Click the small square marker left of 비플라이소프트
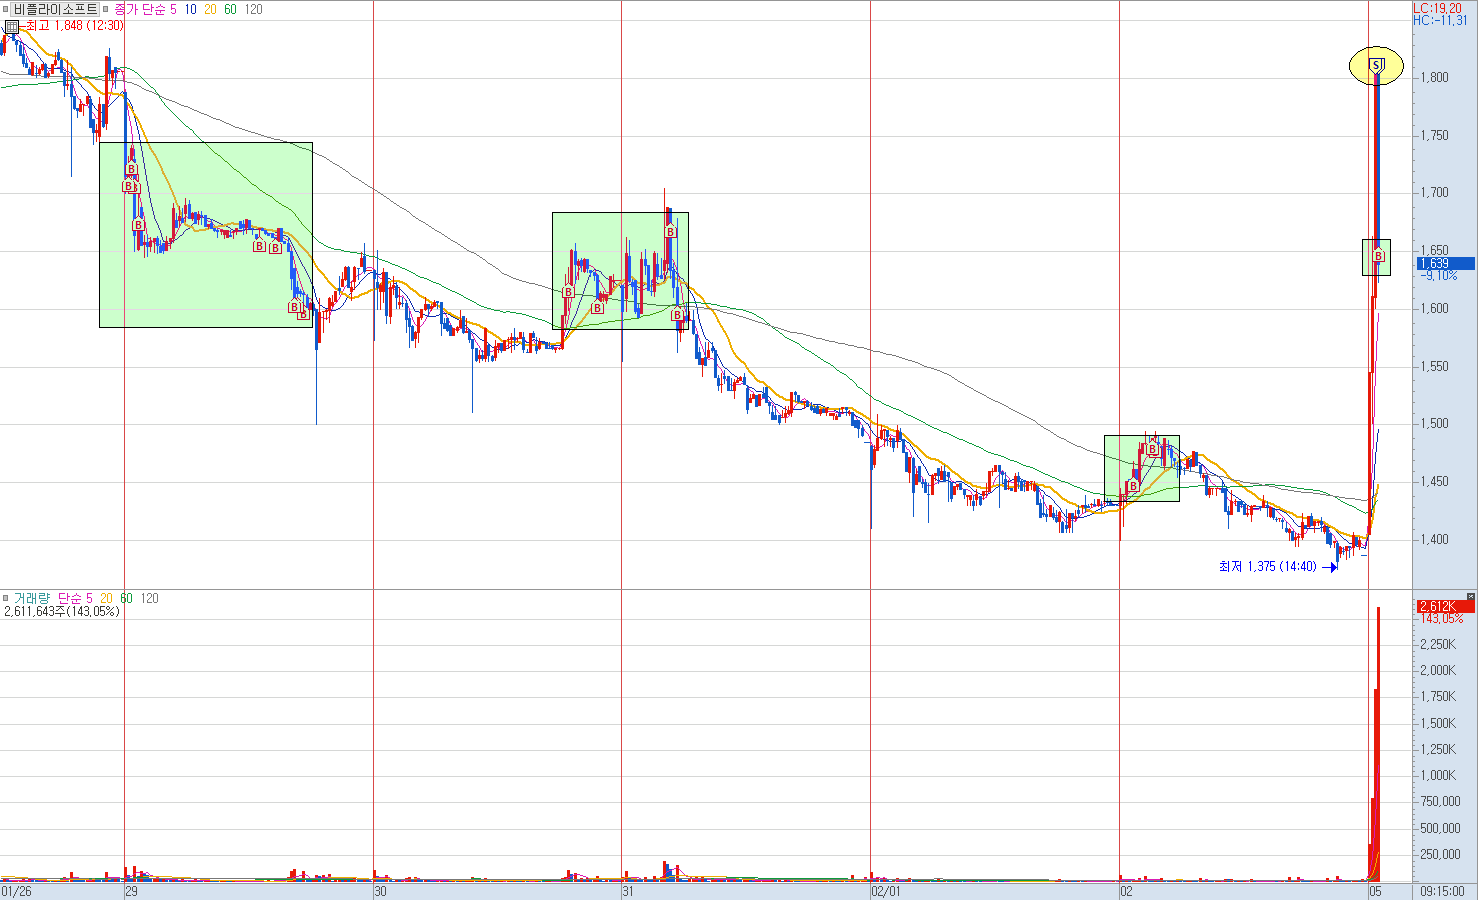The height and width of the screenshot is (900, 1478). (6, 9)
